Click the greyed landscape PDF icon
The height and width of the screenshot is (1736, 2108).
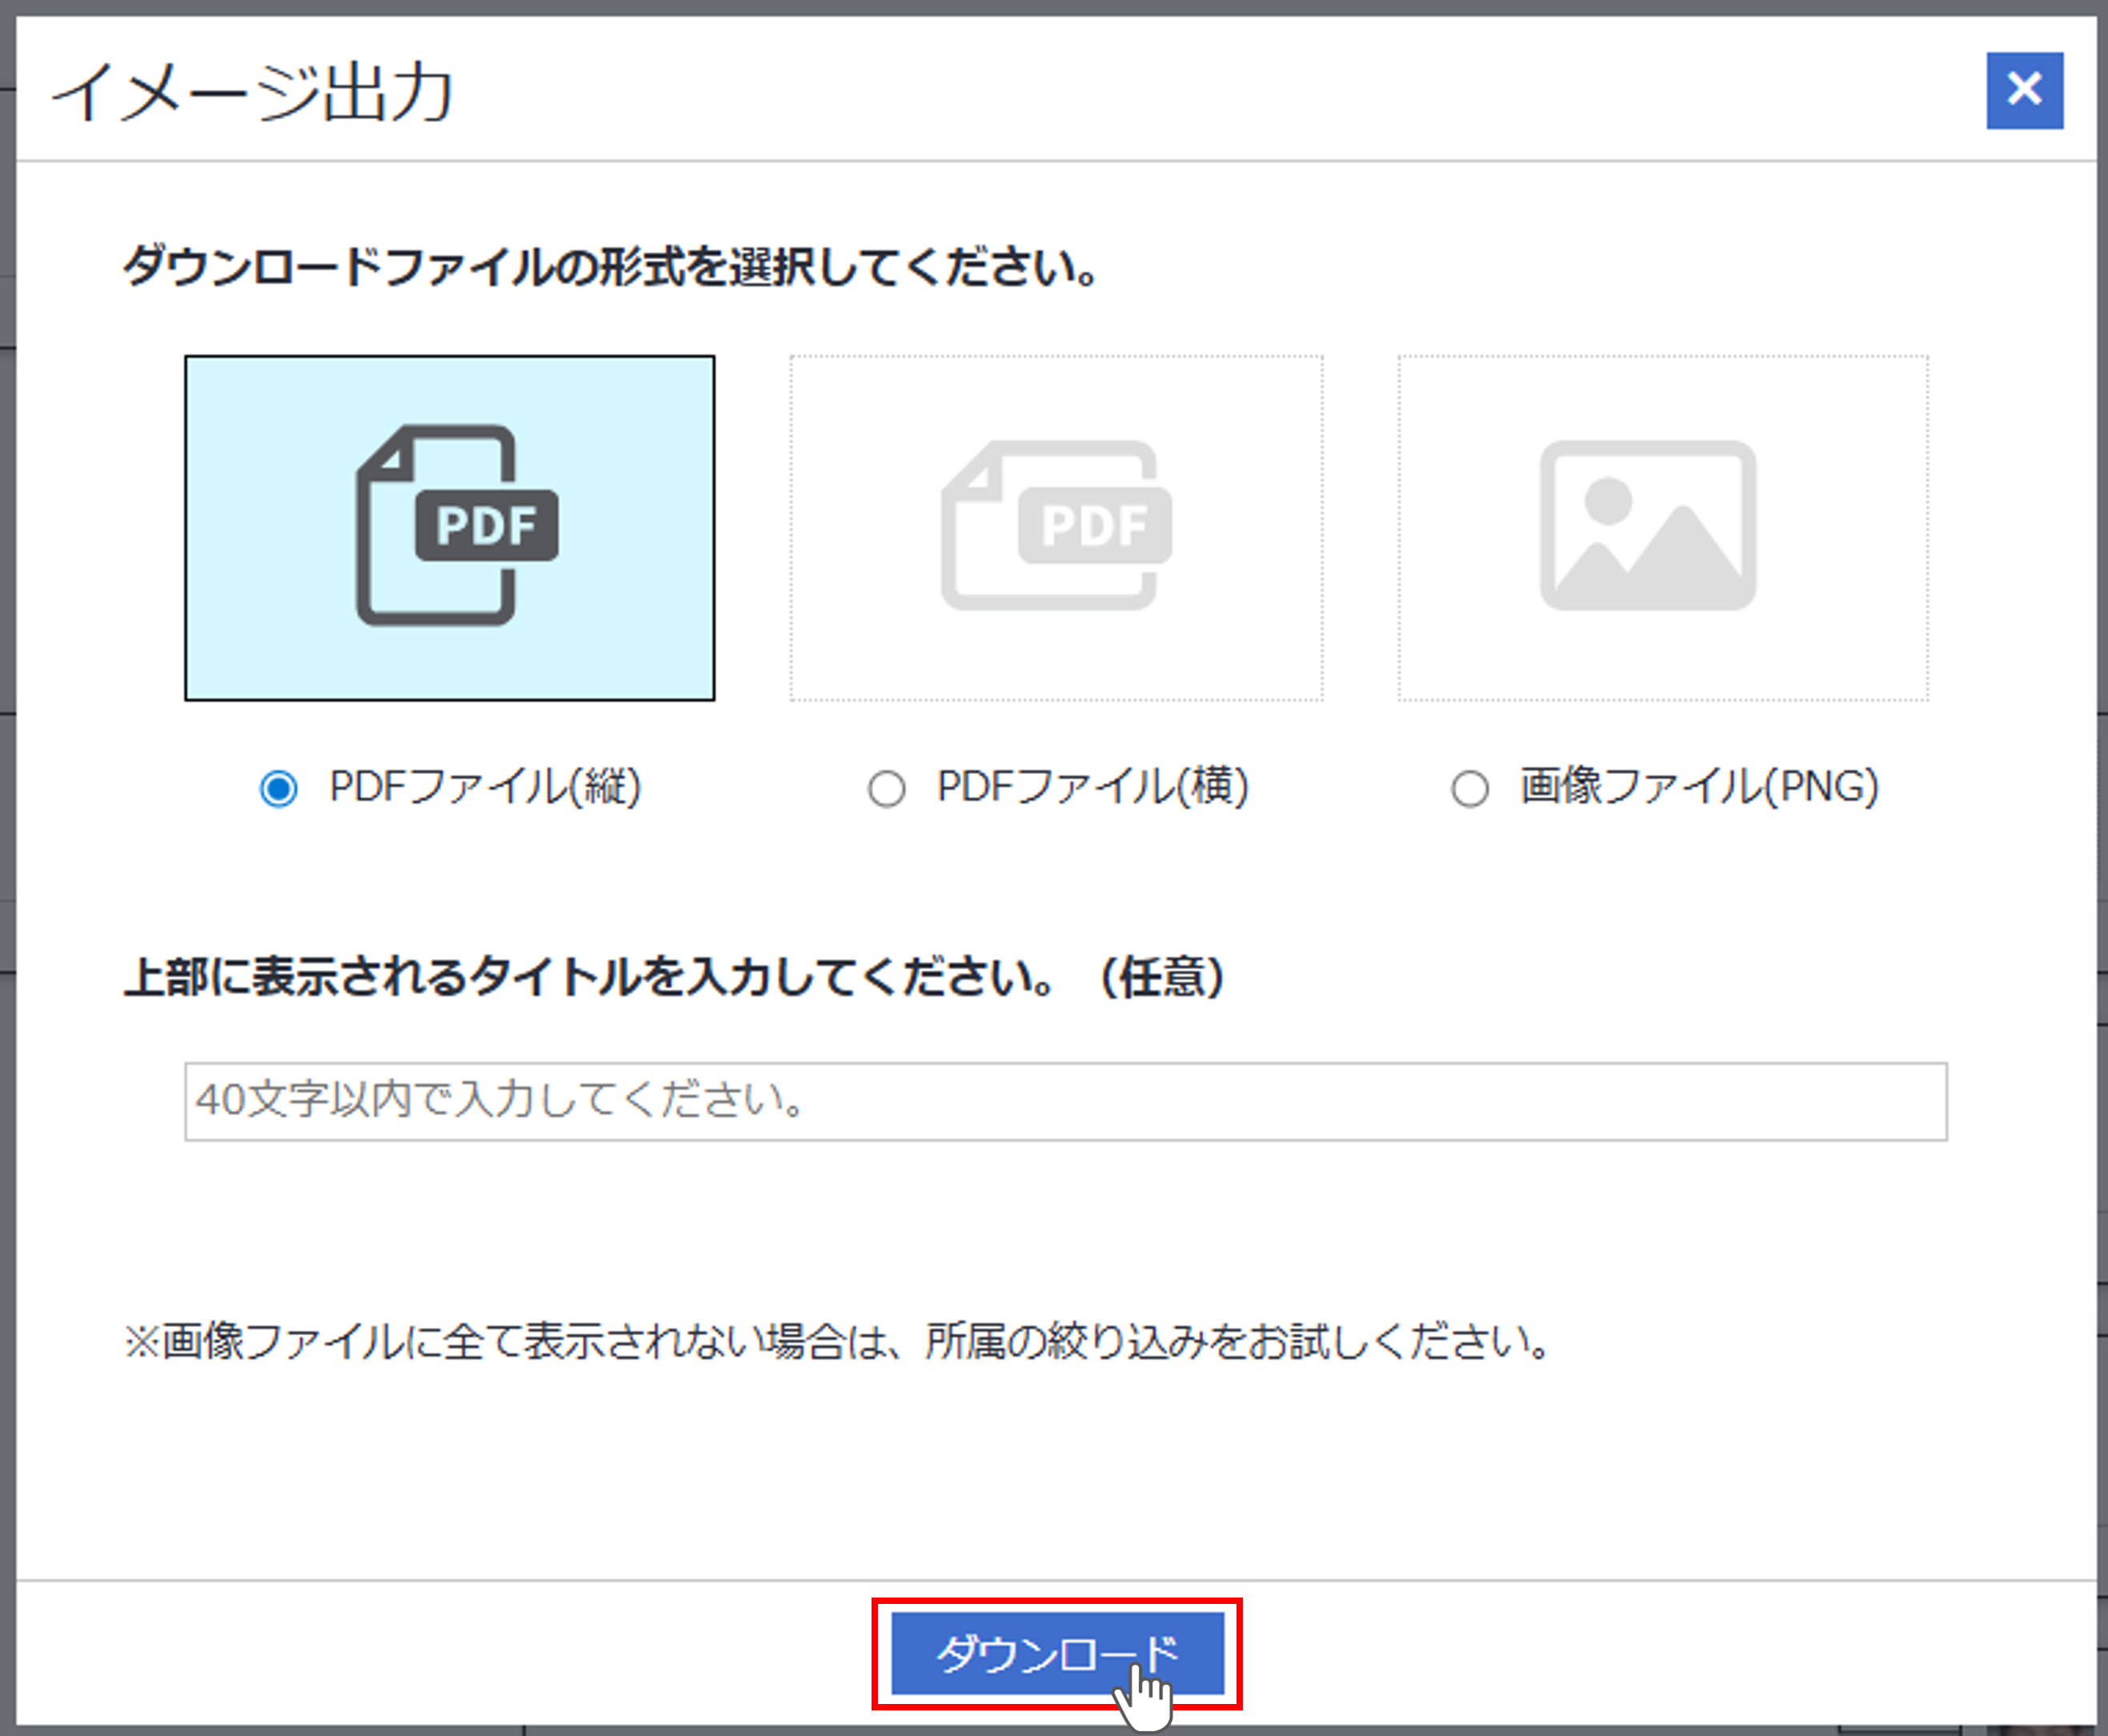click(1056, 526)
